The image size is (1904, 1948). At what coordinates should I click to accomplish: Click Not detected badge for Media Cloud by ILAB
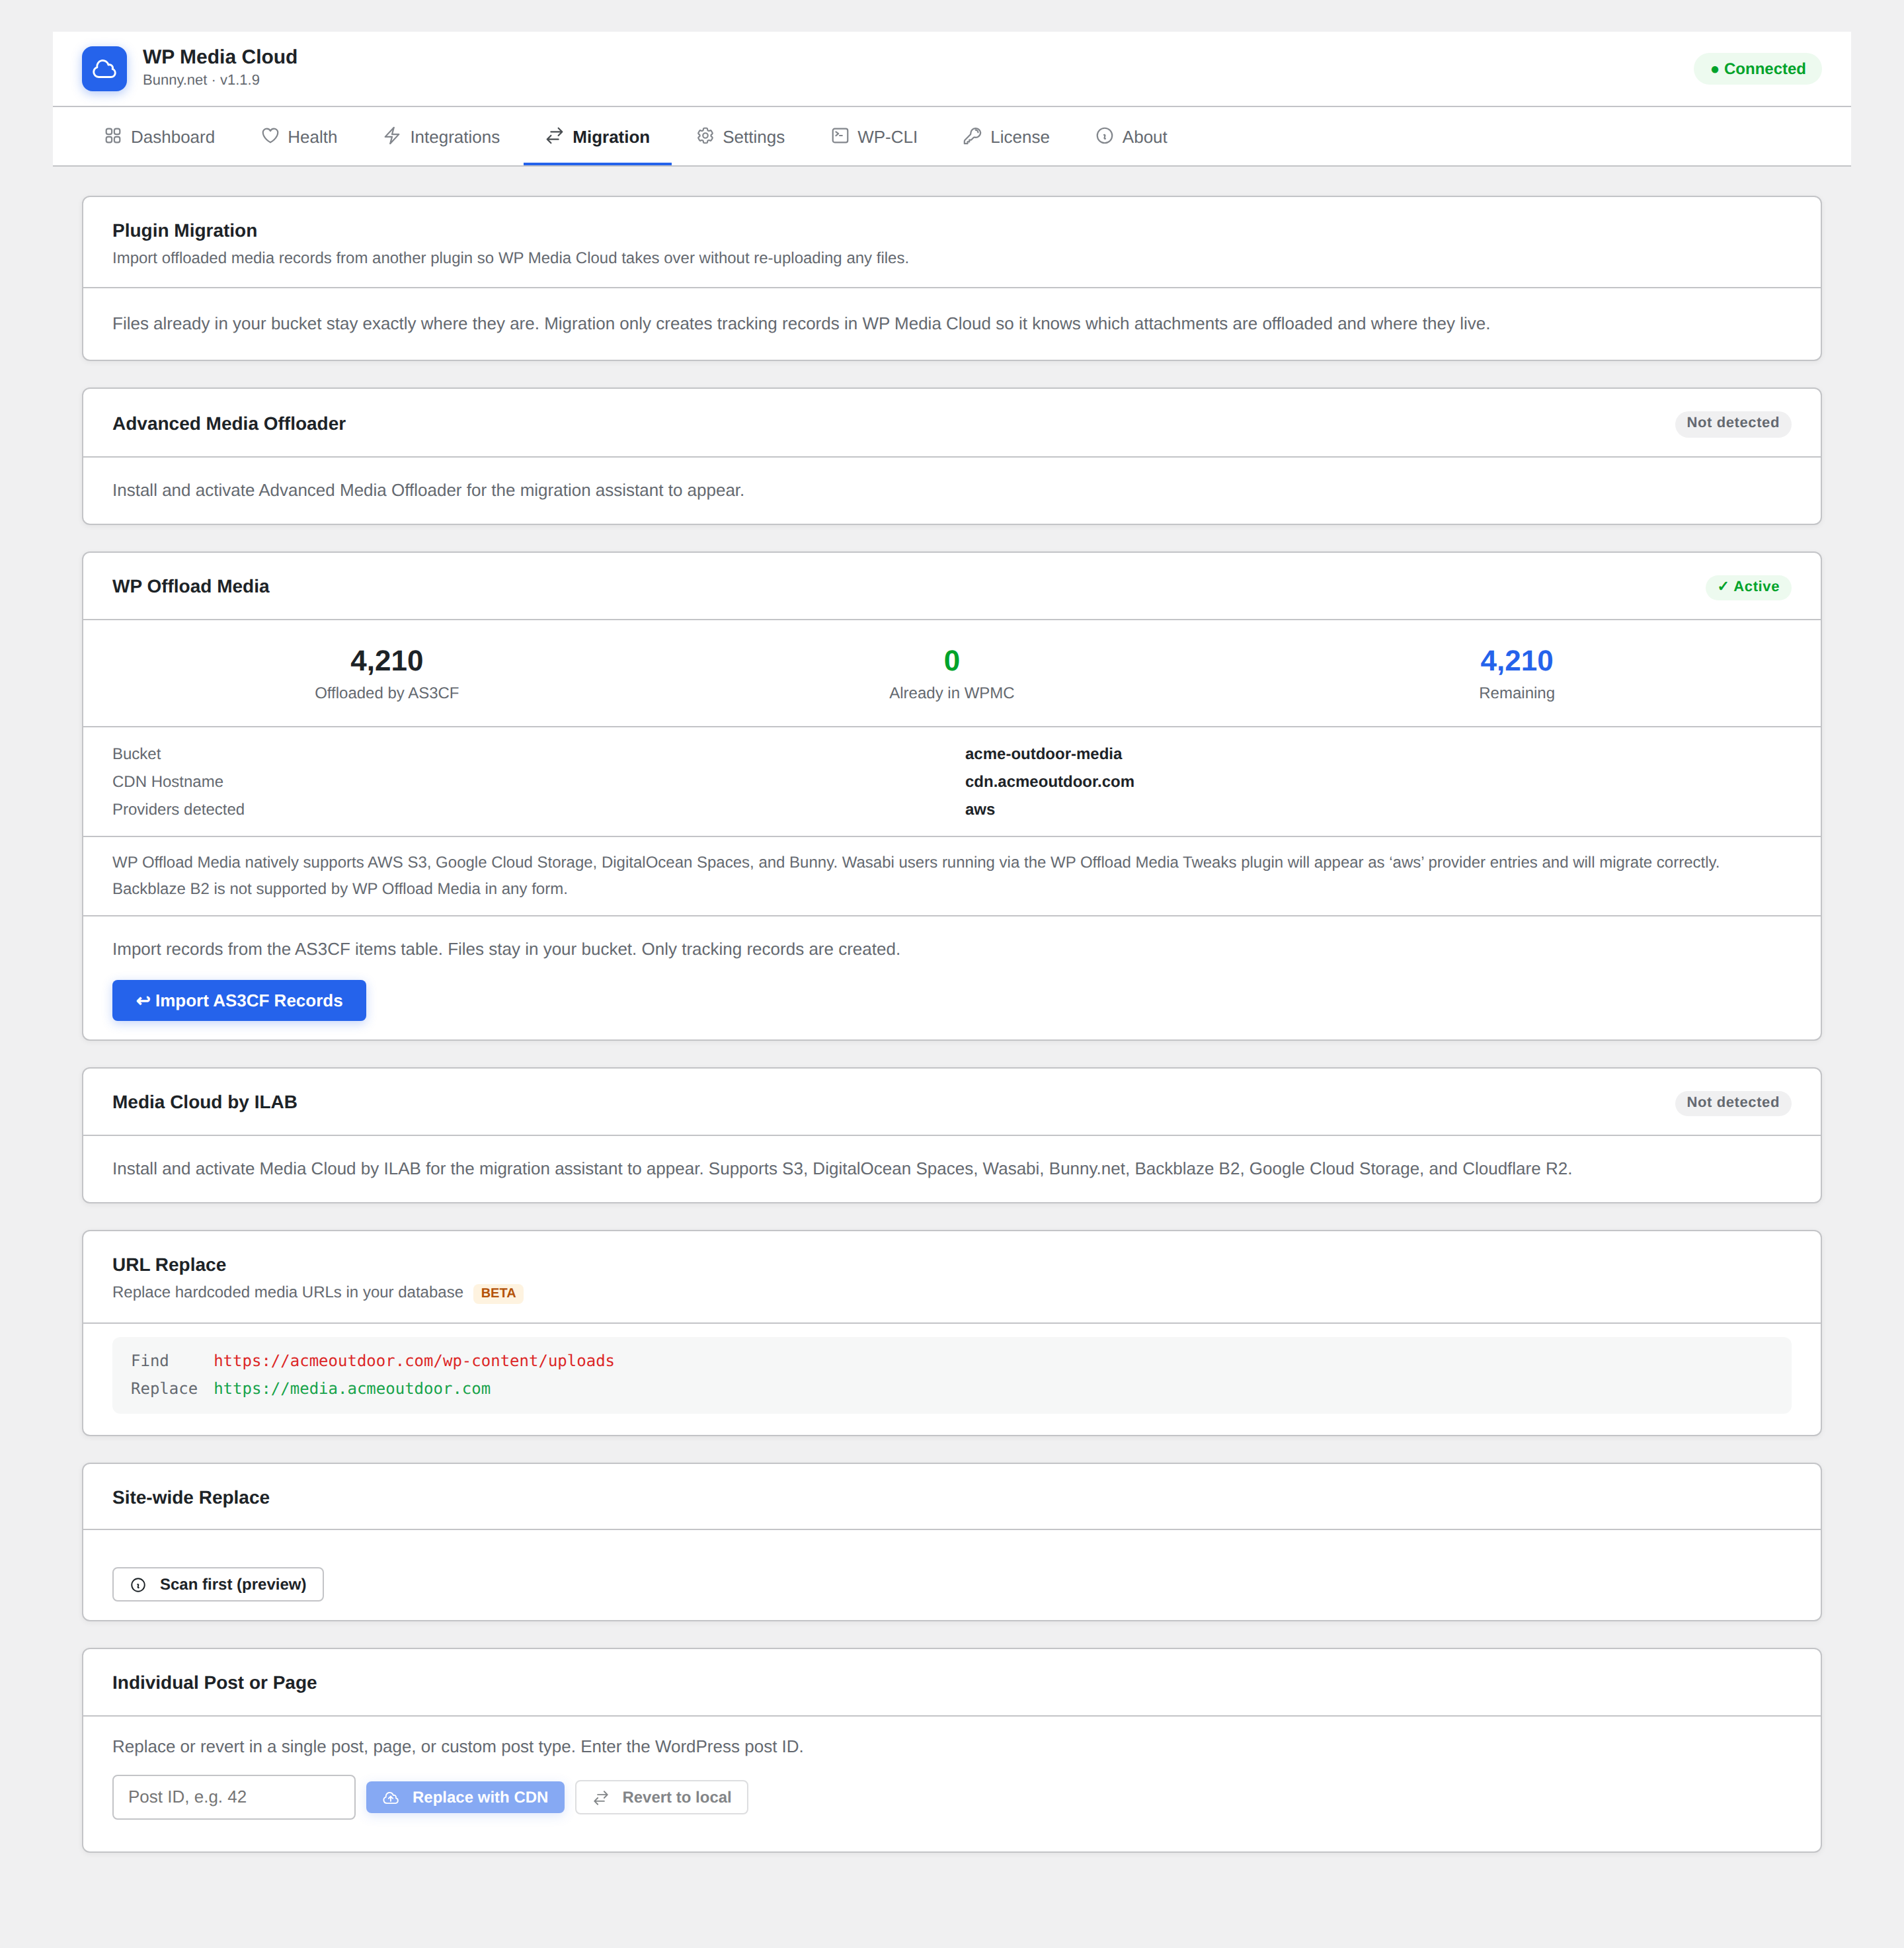[x=1733, y=1102]
